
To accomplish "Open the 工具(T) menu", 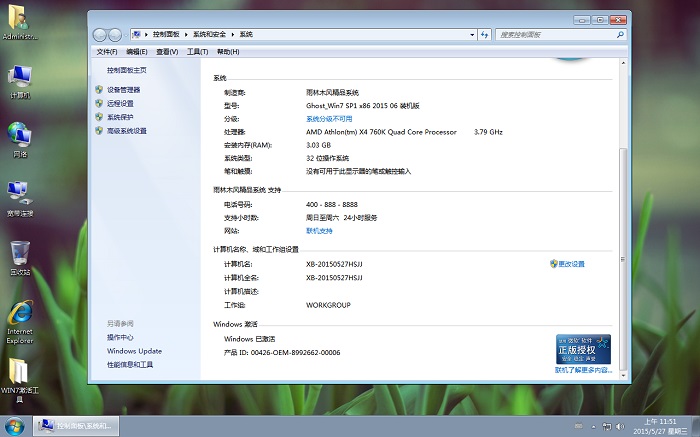I will pos(197,52).
